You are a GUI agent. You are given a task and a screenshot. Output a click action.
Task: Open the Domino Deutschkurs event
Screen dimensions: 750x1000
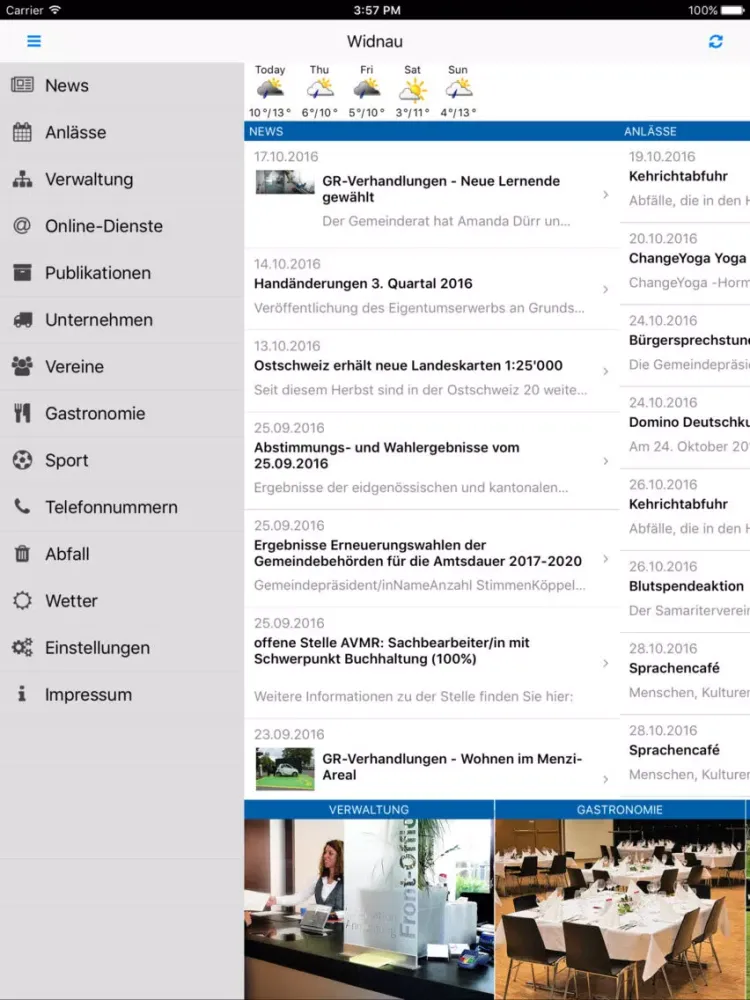685,428
